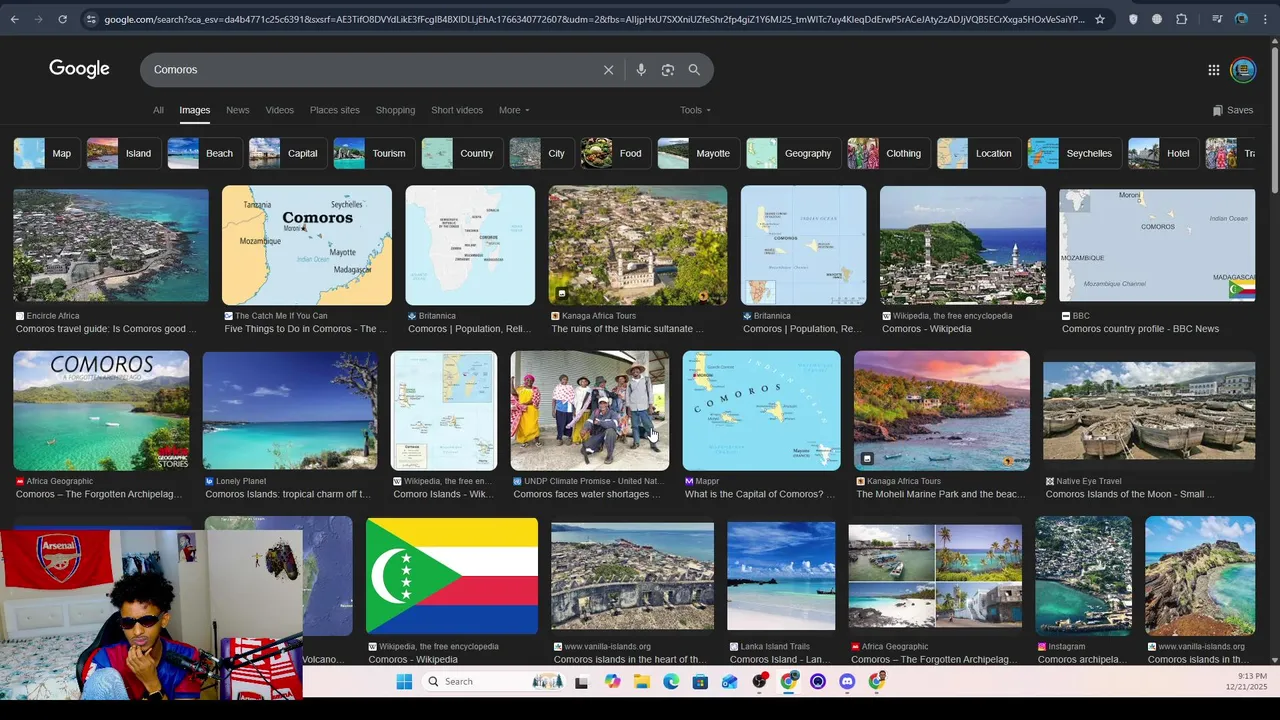Open the Windows Start menu
This screenshot has width=1280, height=720.
coord(404,682)
